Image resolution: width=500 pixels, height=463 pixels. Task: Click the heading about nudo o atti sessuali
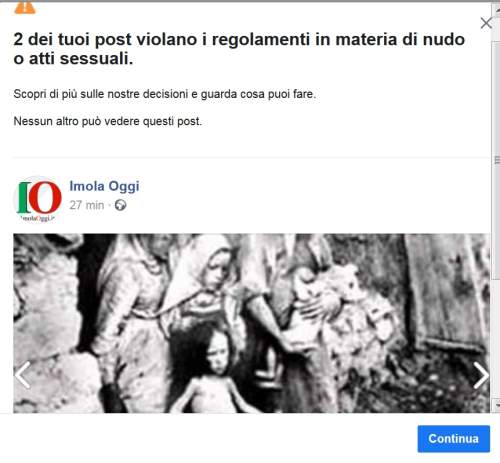pos(239,49)
